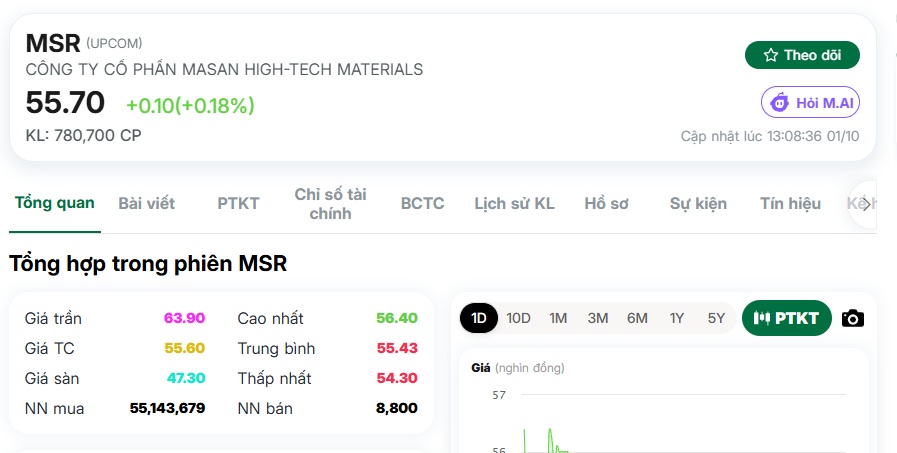This screenshot has height=453, width=897.
Task: Click the Cao nhất value 56.40
Action: (397, 318)
